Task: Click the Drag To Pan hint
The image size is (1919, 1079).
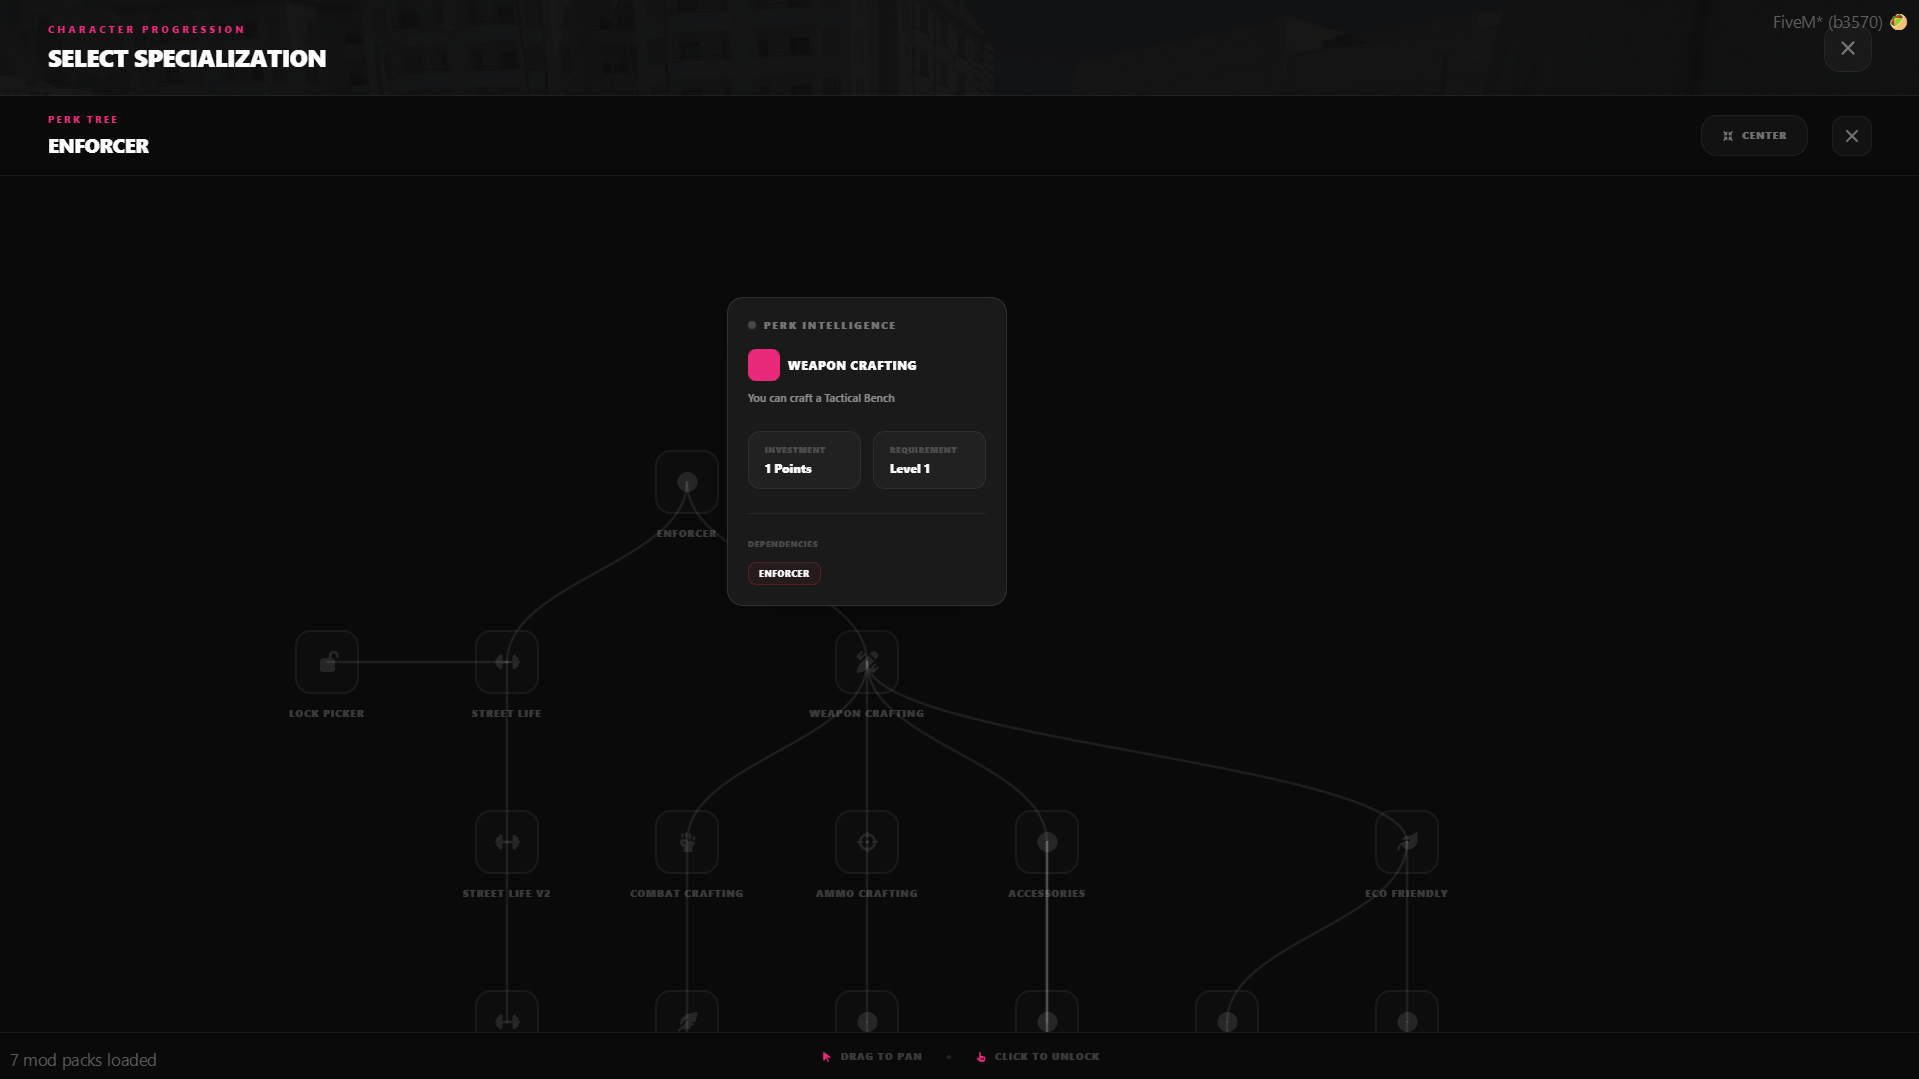Action: click(872, 1057)
